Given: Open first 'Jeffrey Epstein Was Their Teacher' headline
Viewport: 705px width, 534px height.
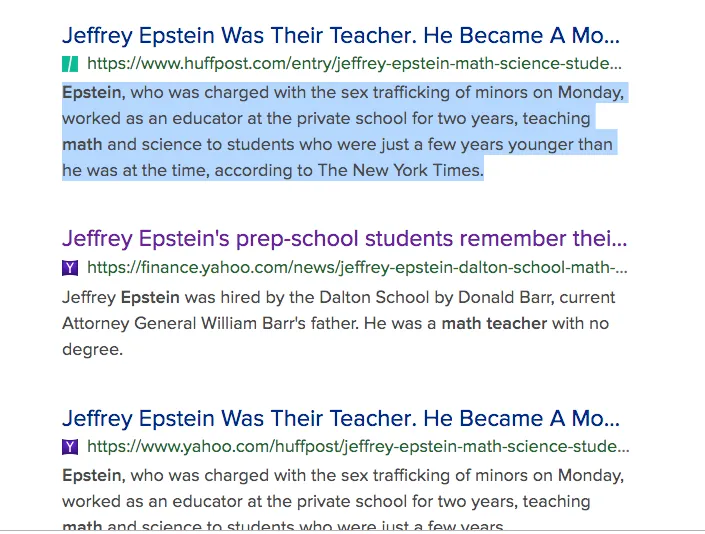Looking at the screenshot, I should [341, 36].
